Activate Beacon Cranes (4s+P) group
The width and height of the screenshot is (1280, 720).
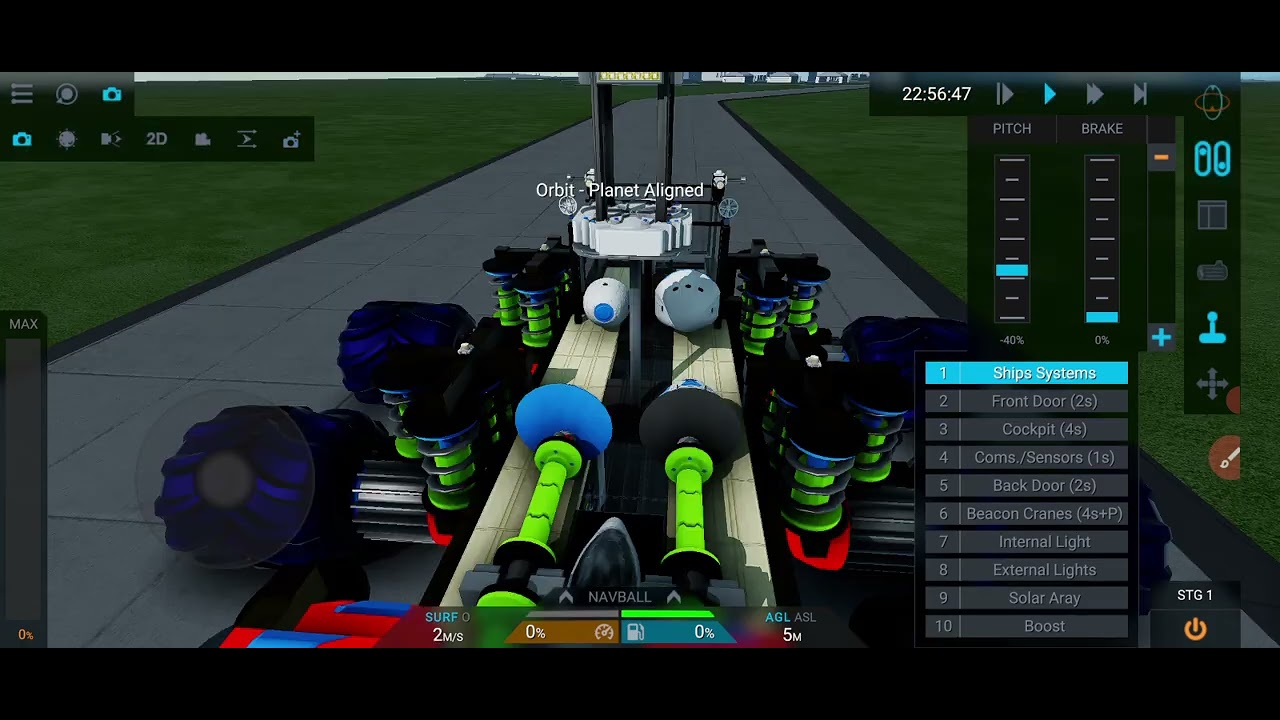[1027, 514]
